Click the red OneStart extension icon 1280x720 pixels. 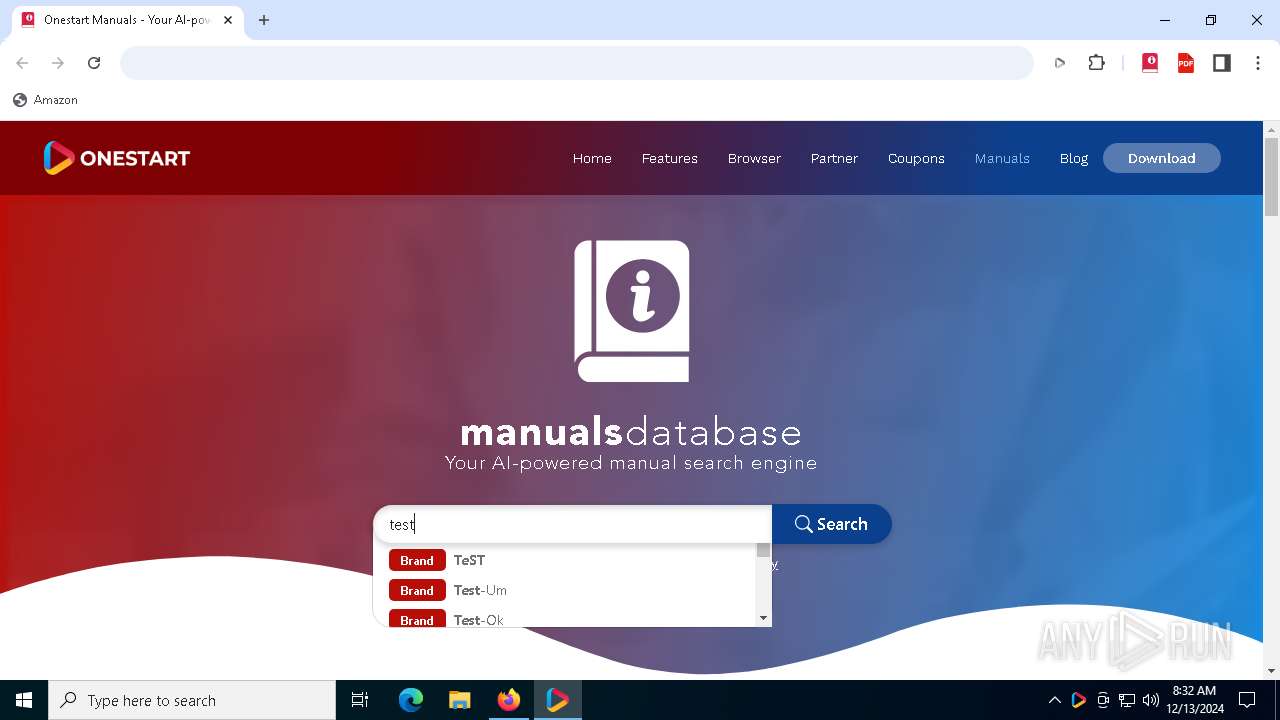click(1150, 63)
